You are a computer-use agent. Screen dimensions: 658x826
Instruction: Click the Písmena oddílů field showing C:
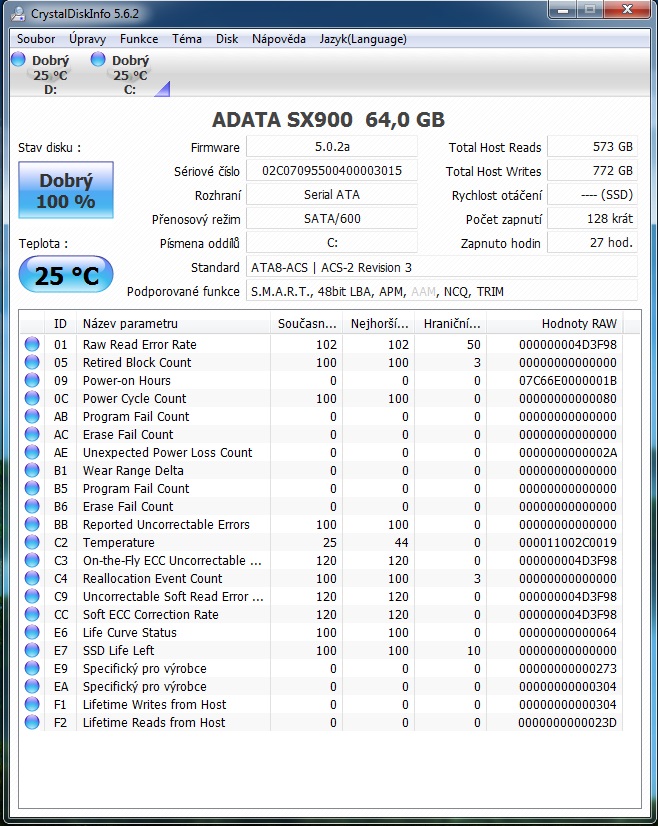(332, 243)
